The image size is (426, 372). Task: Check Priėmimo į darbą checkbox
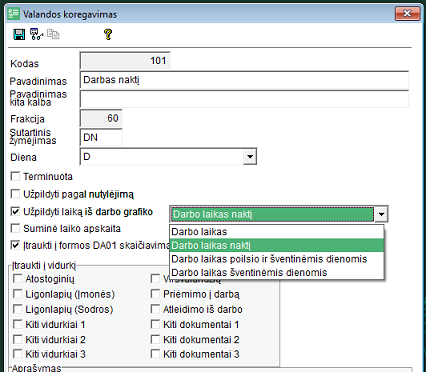click(155, 294)
